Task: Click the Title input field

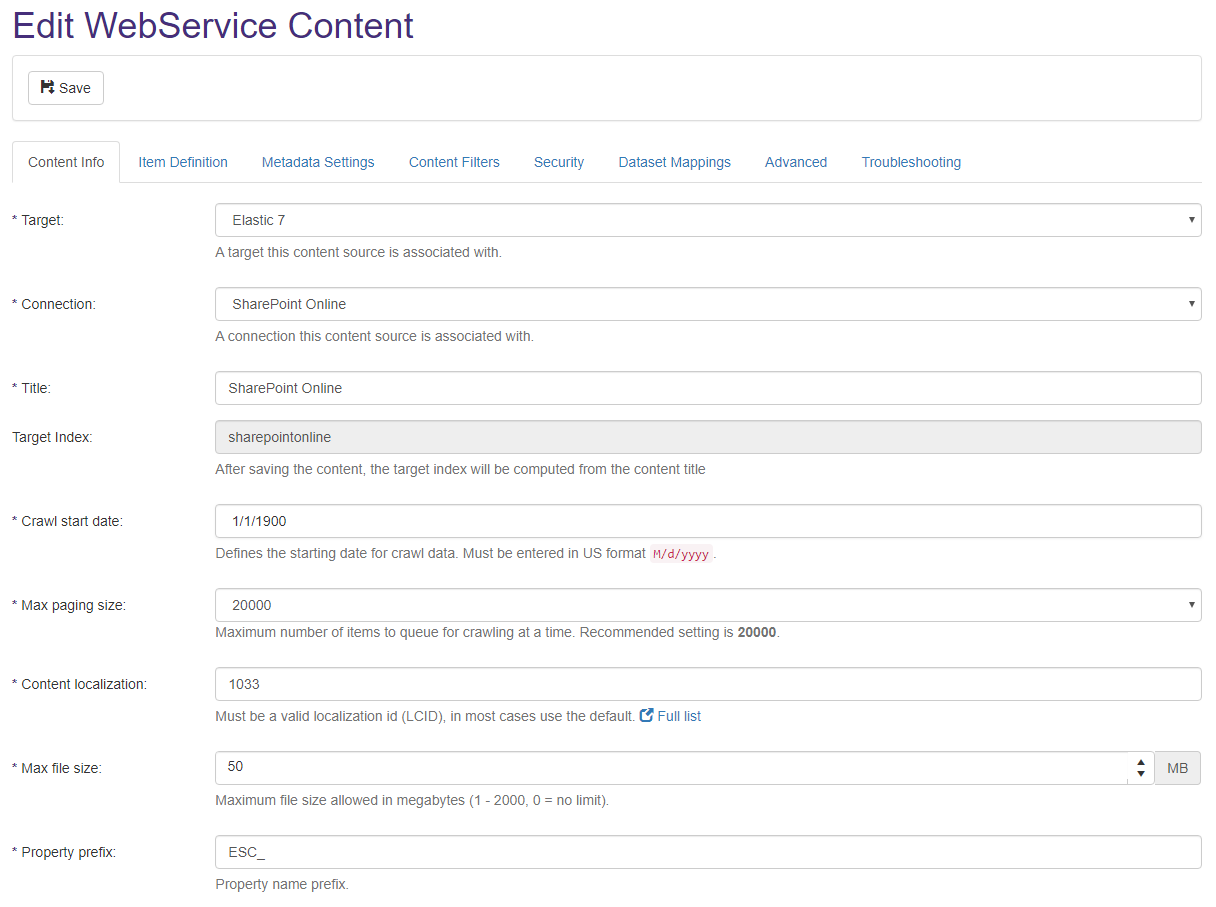Action: coord(707,388)
